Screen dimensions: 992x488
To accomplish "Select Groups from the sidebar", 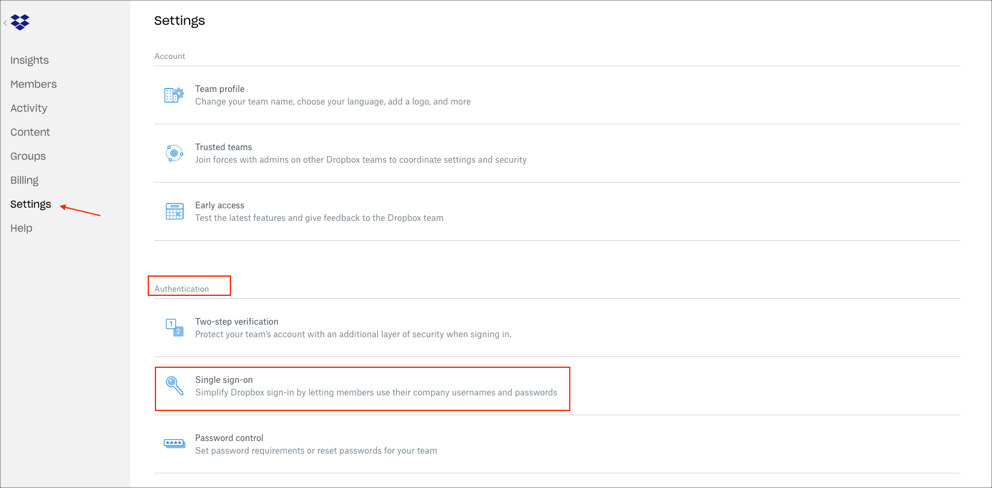I will click(28, 156).
